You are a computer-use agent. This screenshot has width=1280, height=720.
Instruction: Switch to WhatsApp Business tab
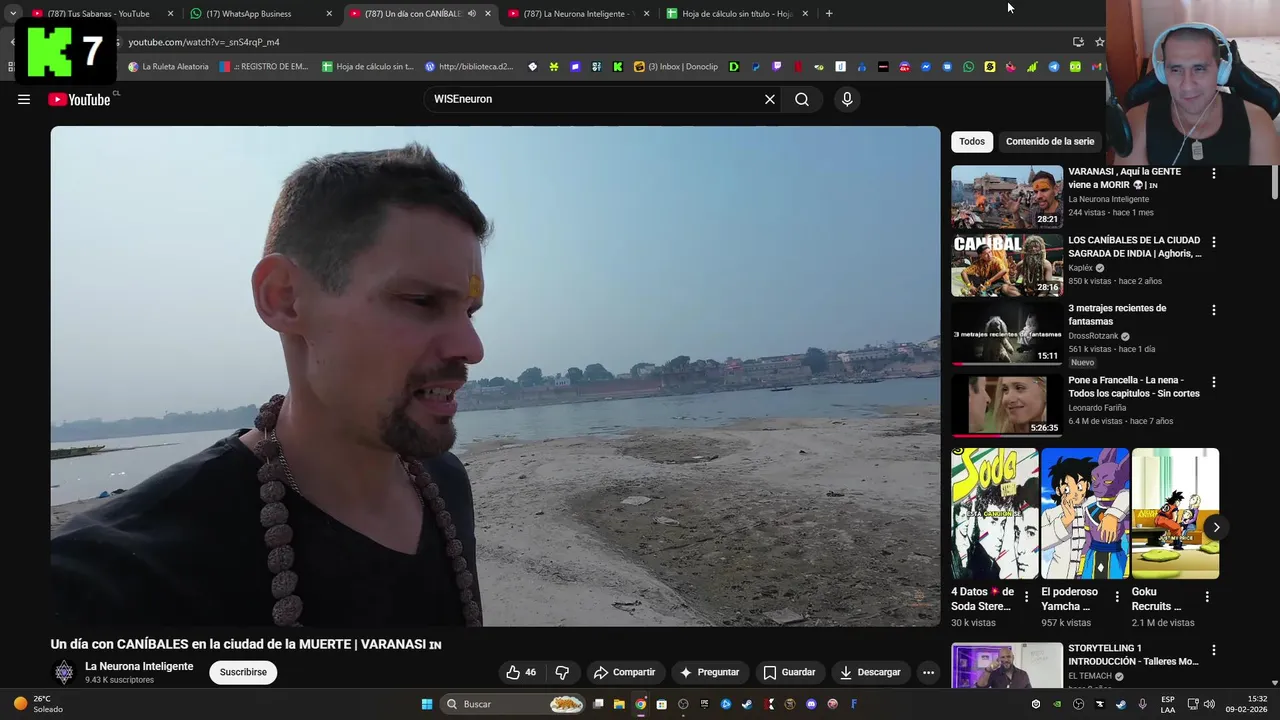(x=256, y=14)
